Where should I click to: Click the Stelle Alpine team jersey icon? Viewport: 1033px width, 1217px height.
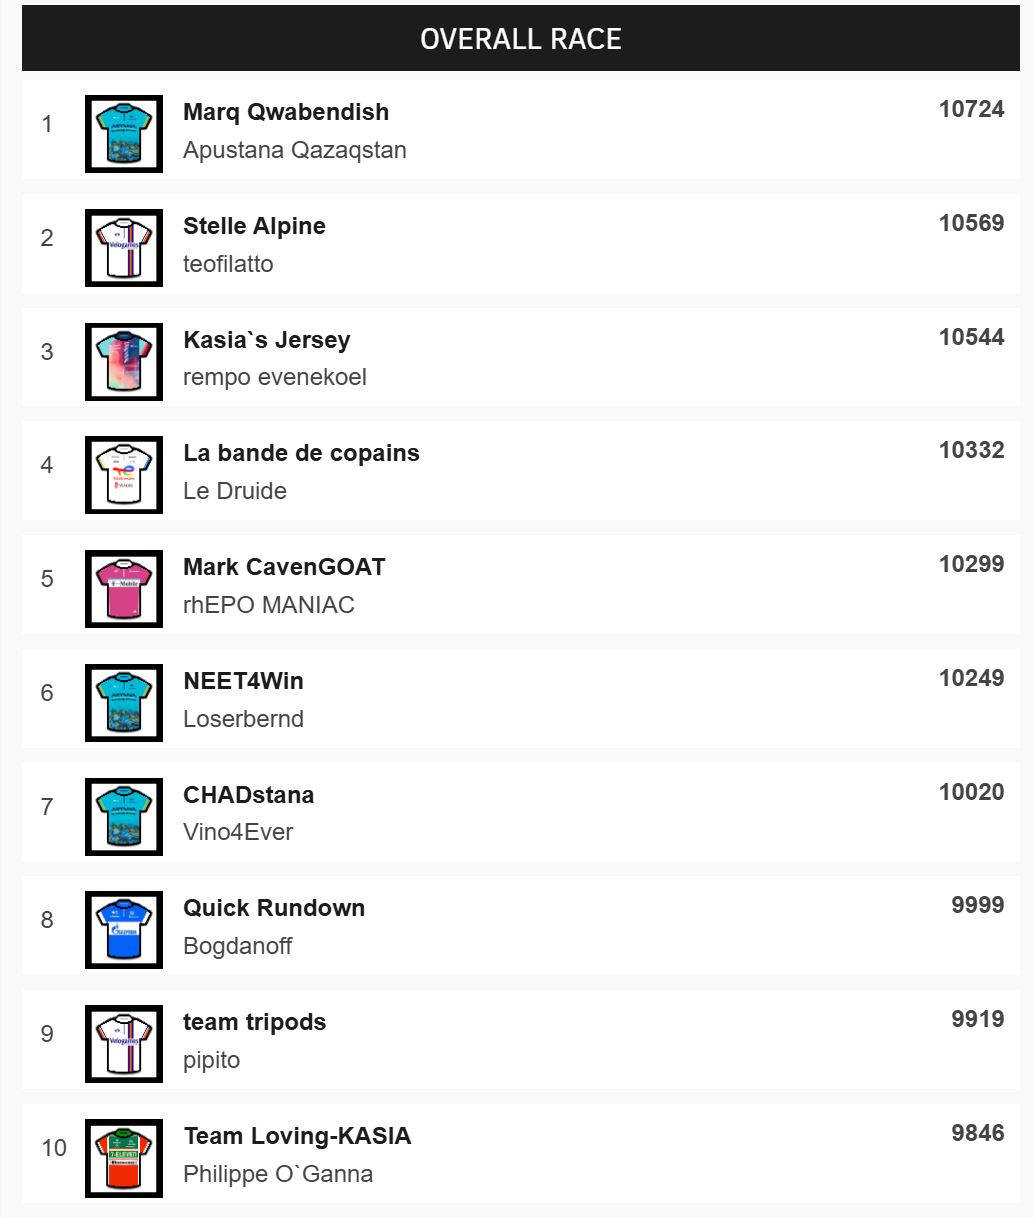click(x=124, y=248)
